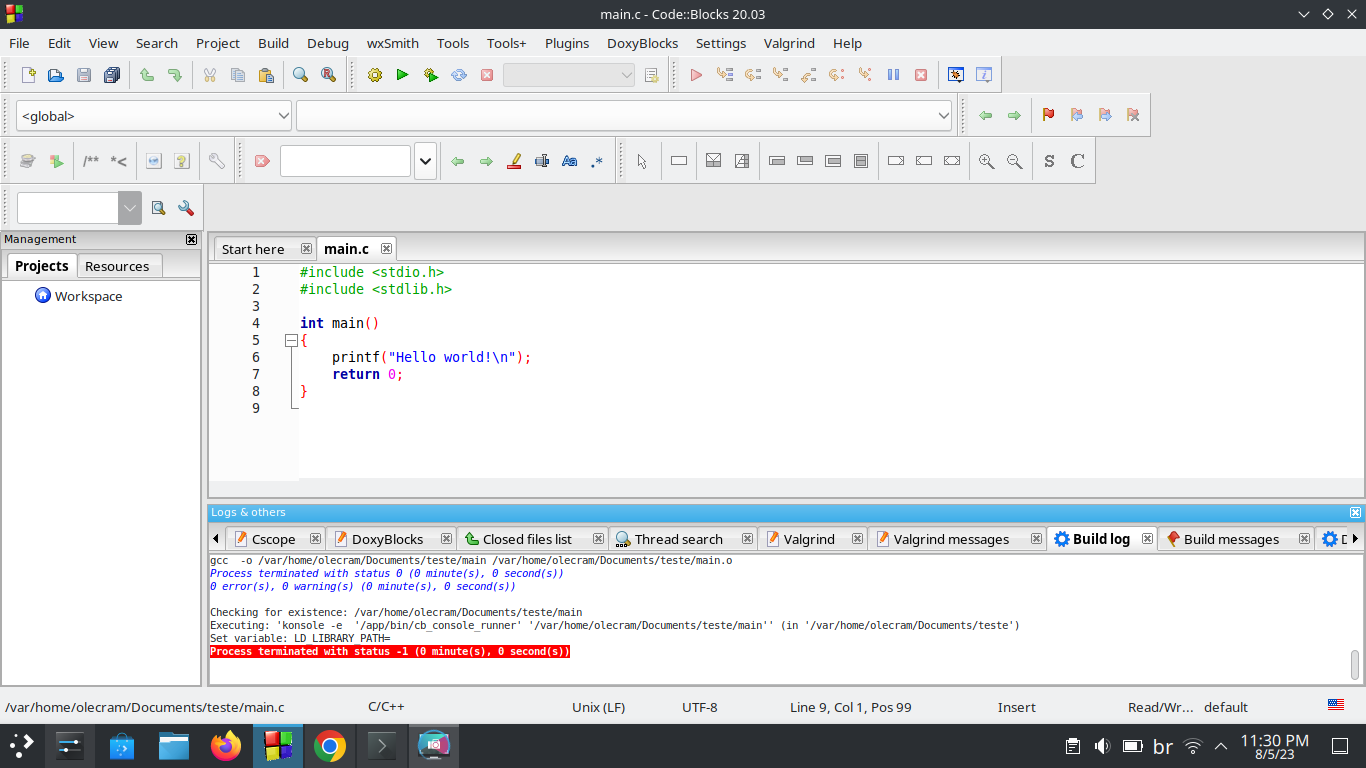Abort the build red X icon
Screen dimensions: 1366x768
[487, 75]
